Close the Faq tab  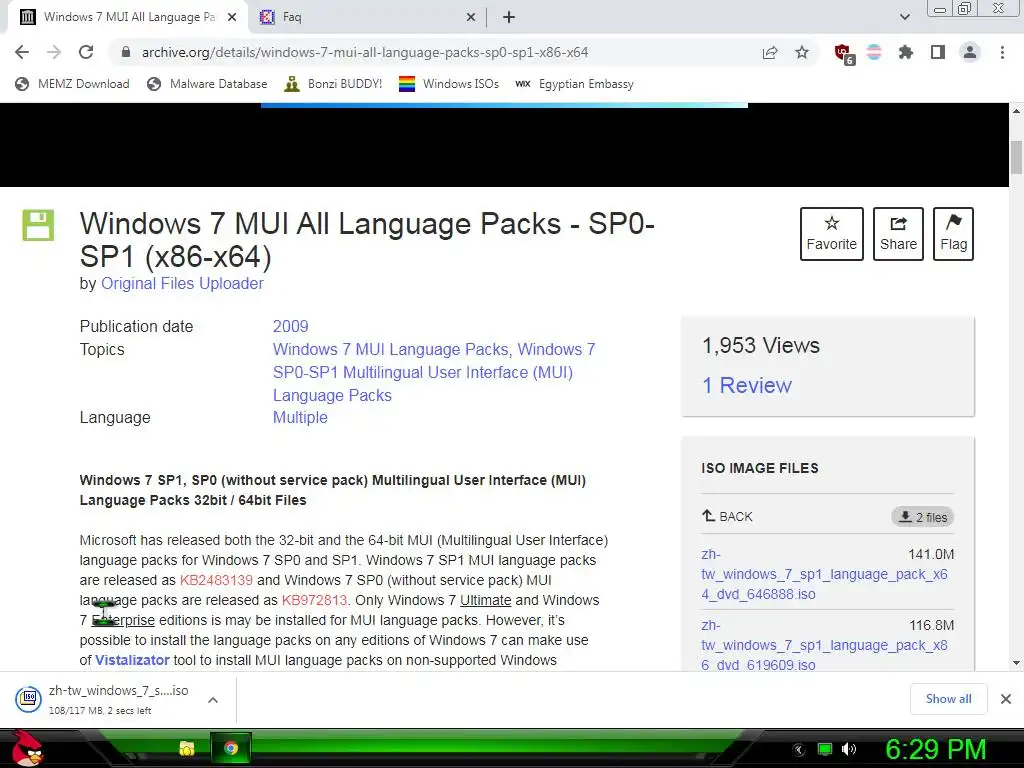click(x=470, y=18)
